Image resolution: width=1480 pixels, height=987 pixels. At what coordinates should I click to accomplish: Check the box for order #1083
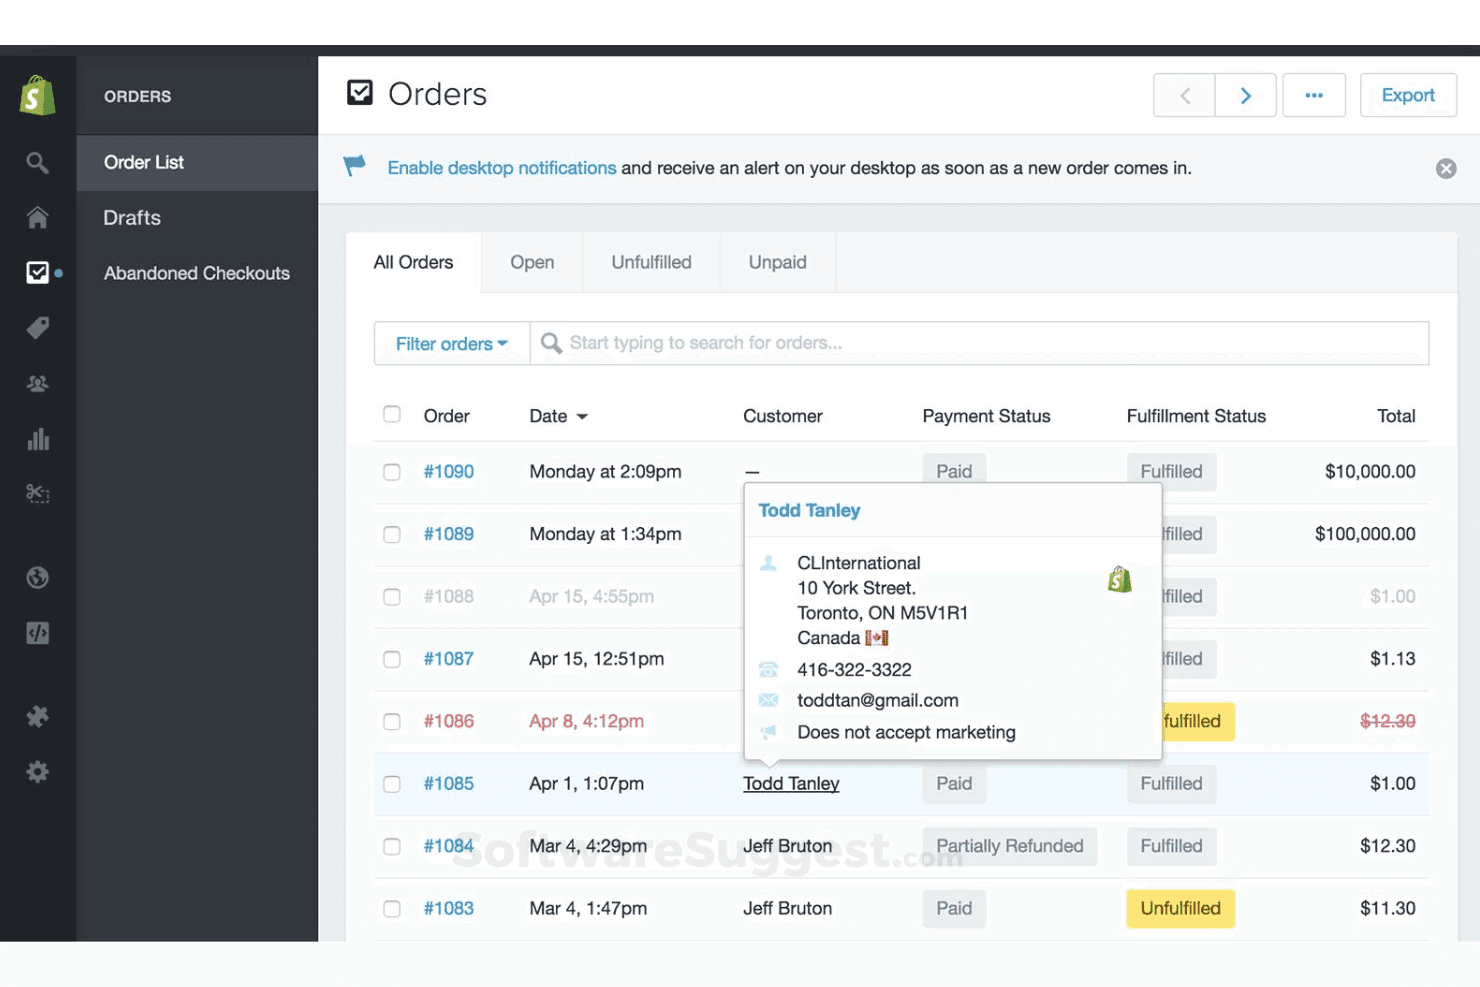click(x=392, y=909)
